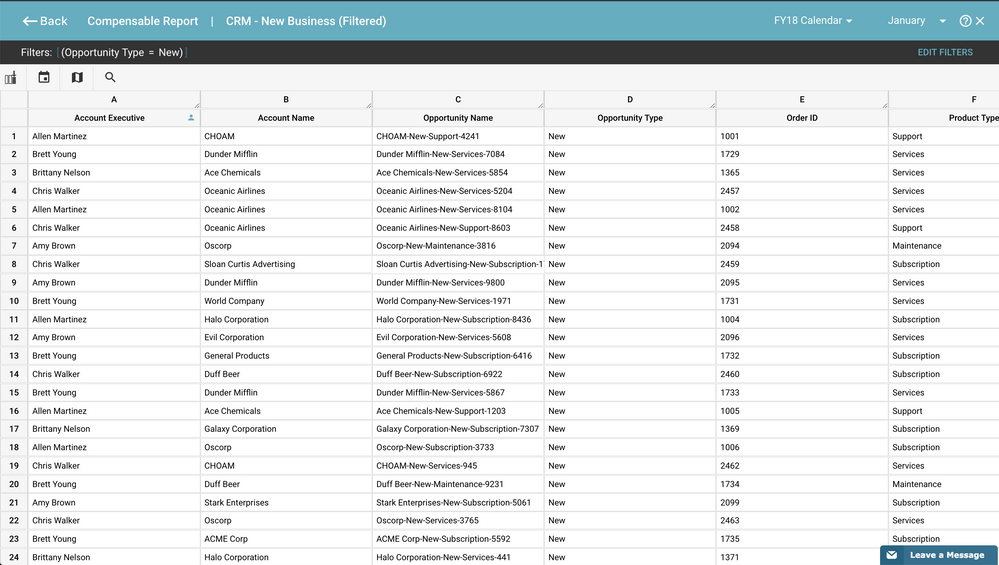Click Oscorp-New-Subscription-3733 cell
Screen dimensions: 999x565
pyautogui.click(x=458, y=448)
